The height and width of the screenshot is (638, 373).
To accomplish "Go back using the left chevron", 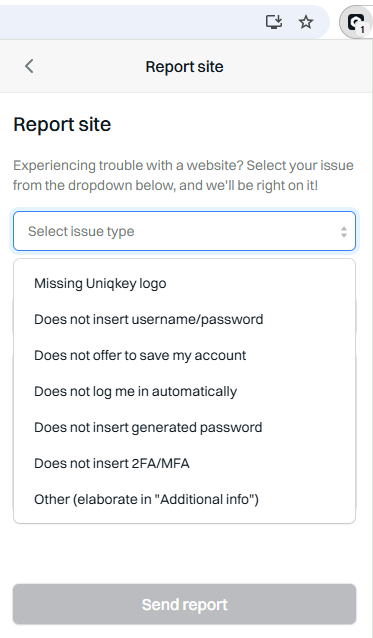I will 29,66.
